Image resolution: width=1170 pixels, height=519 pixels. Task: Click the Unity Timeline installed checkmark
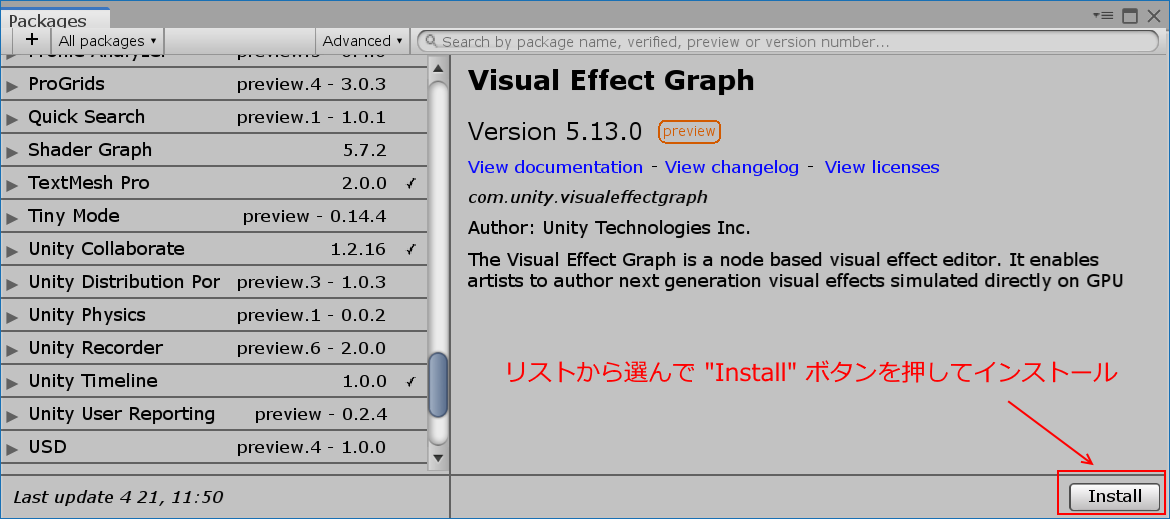[411, 381]
